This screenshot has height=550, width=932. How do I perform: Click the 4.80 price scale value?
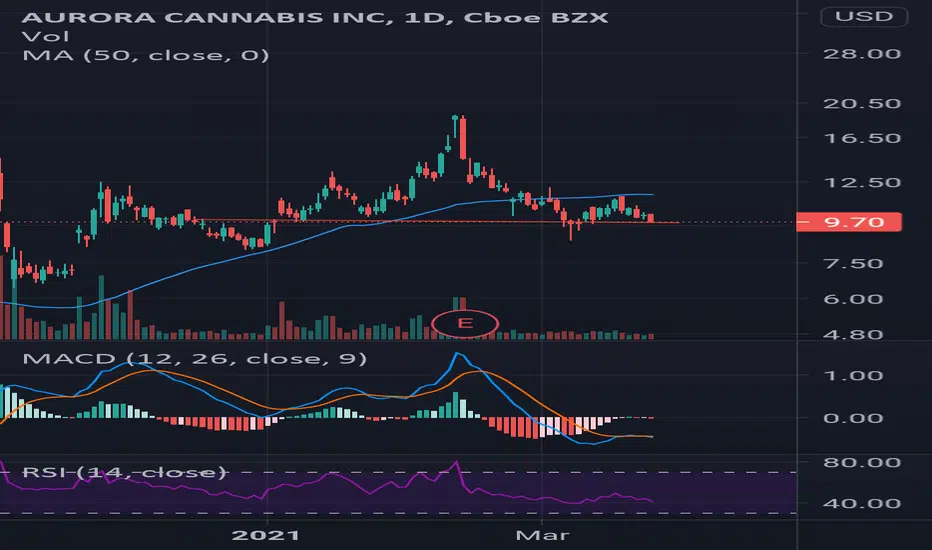coord(853,334)
